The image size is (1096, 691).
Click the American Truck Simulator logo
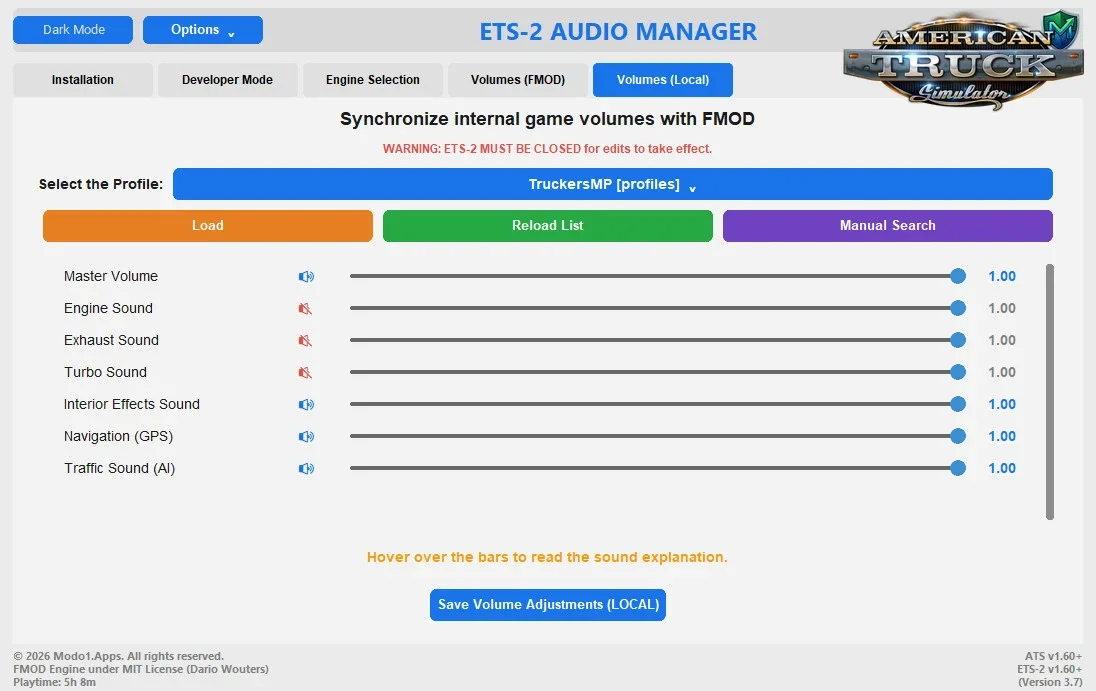click(963, 61)
